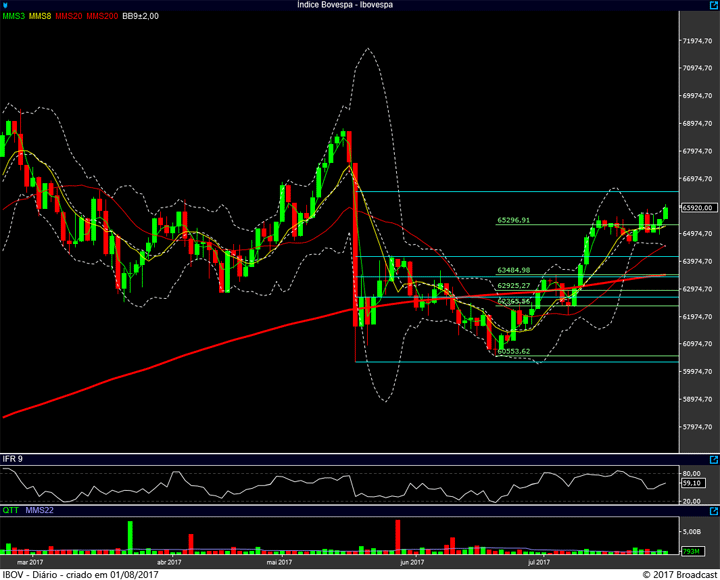Pop out the IFR 9 indicator panel
Viewport: 720px width, 580px height.
[x=714, y=460]
